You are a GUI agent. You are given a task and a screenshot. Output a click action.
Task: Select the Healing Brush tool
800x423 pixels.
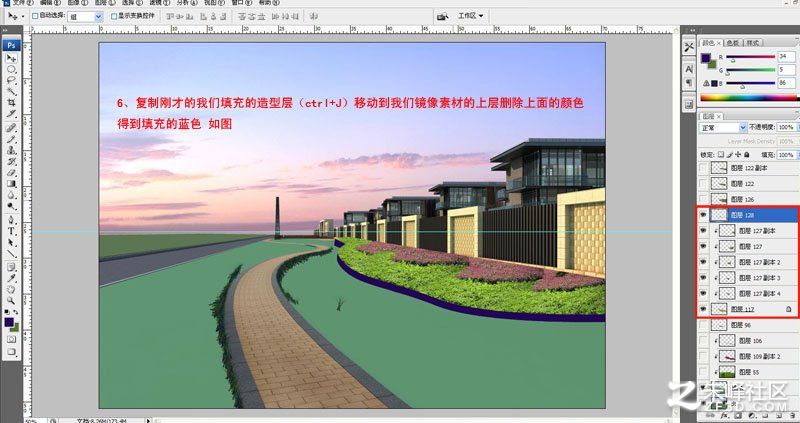pos(11,128)
